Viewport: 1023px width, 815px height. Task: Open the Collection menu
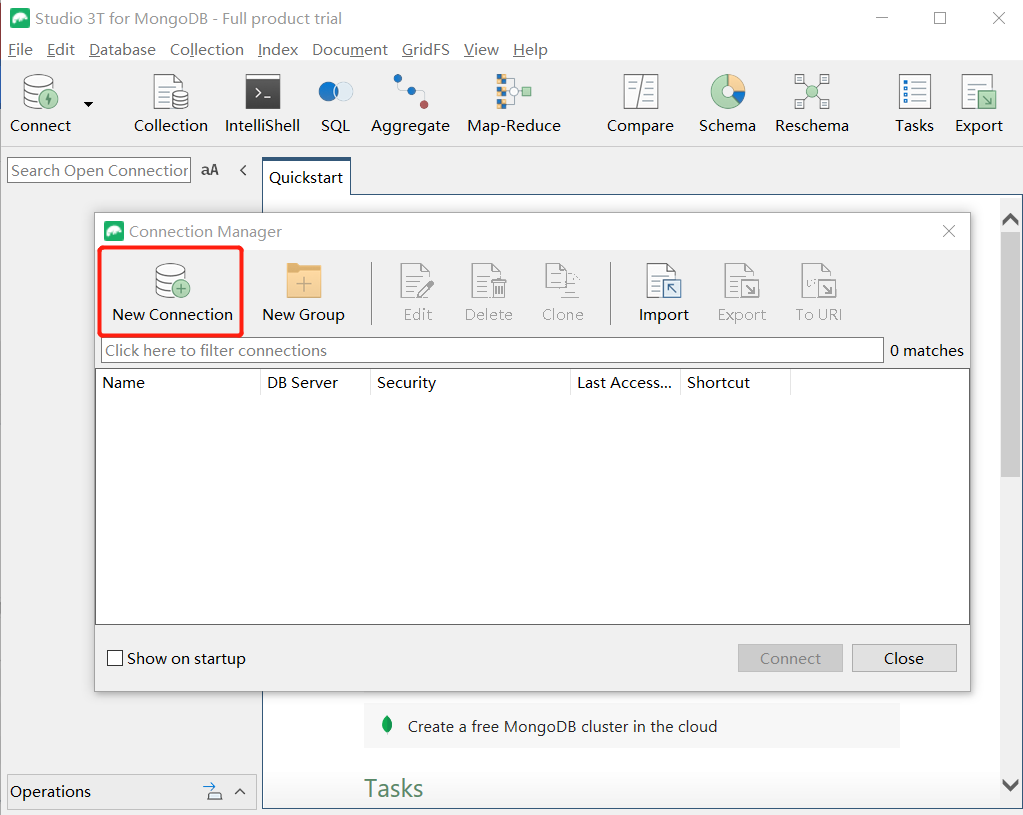(207, 50)
